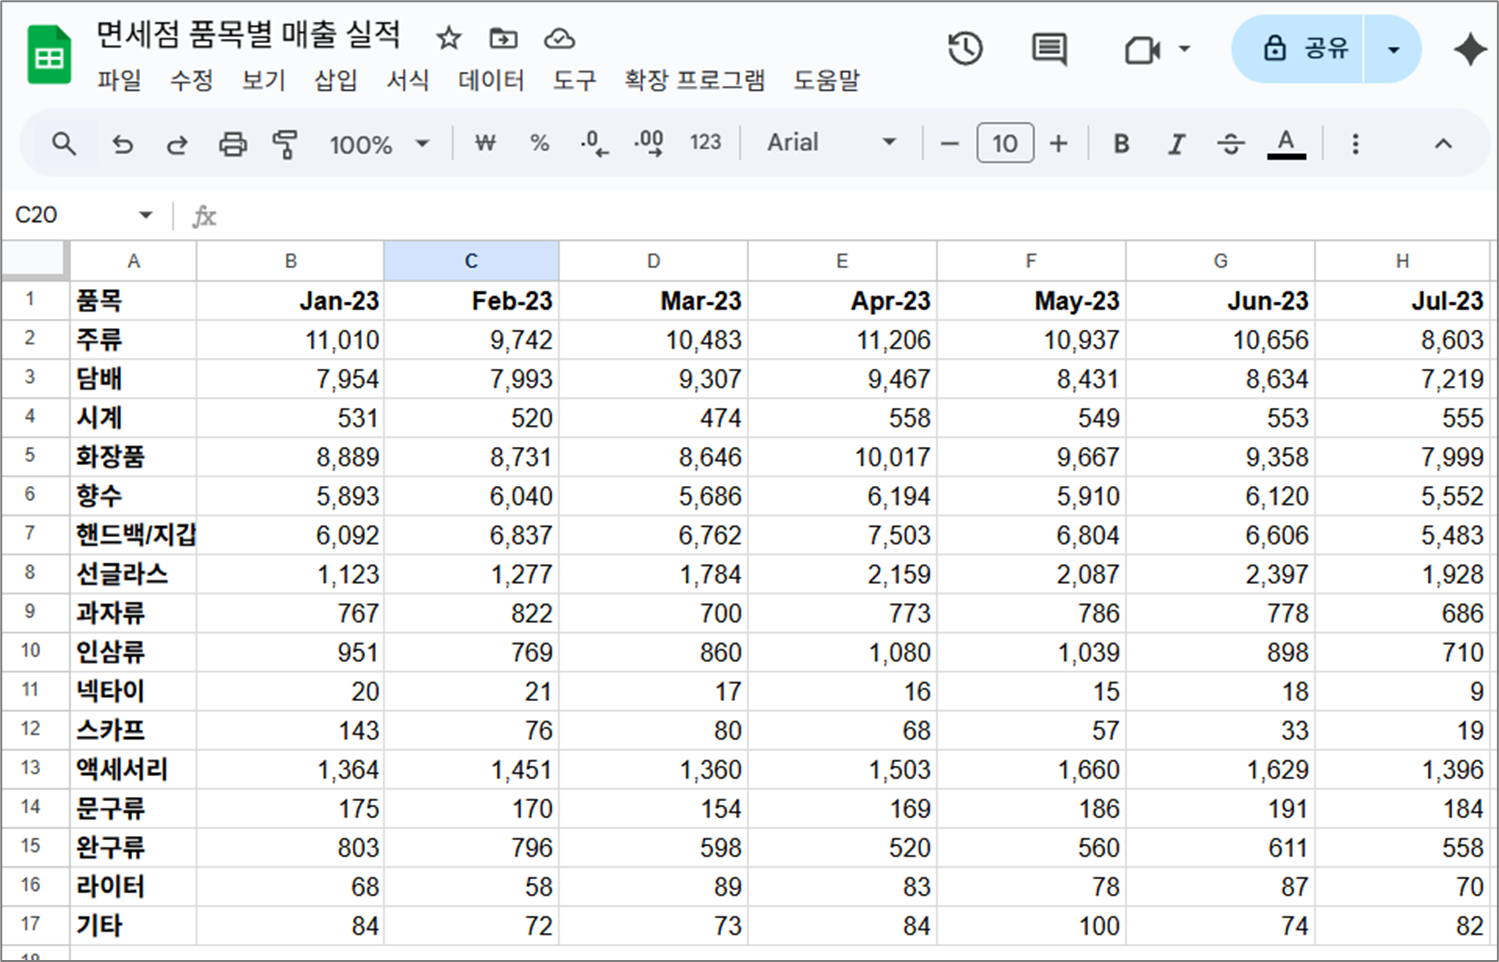Image resolution: width=1499 pixels, height=962 pixels.
Task: Open the 수정 menu
Action: (192, 80)
